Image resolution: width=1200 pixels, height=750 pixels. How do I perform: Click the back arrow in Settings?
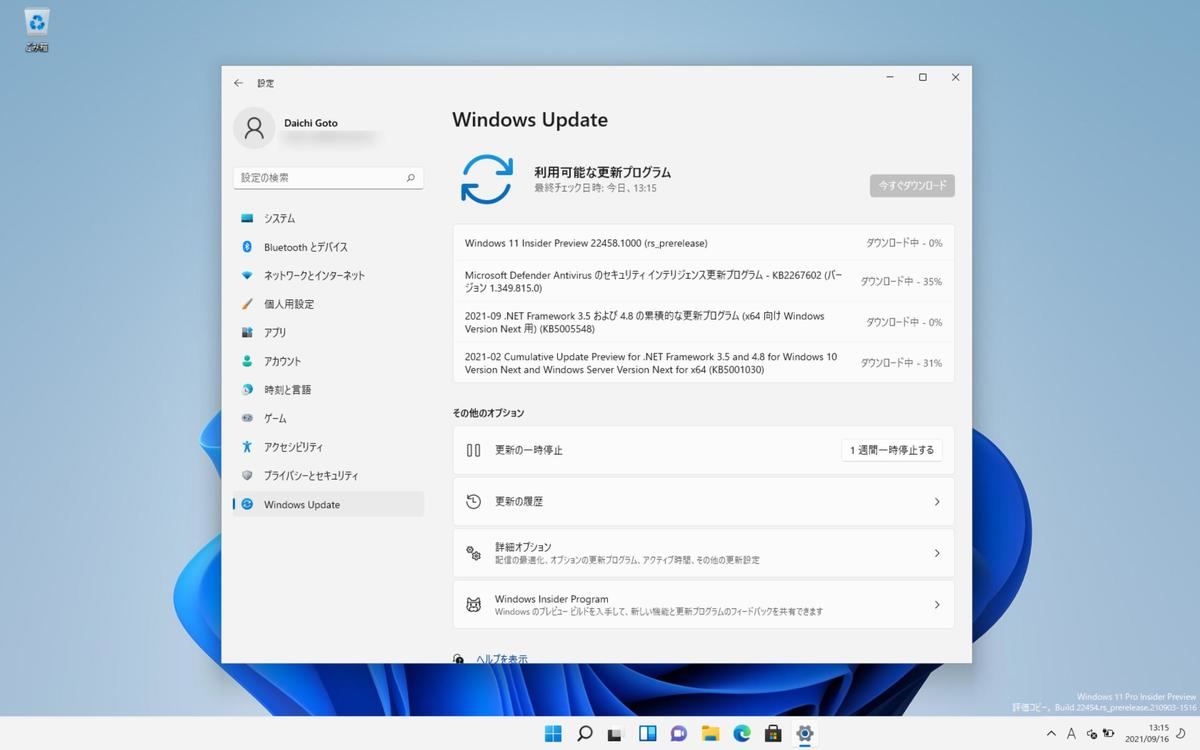238,83
